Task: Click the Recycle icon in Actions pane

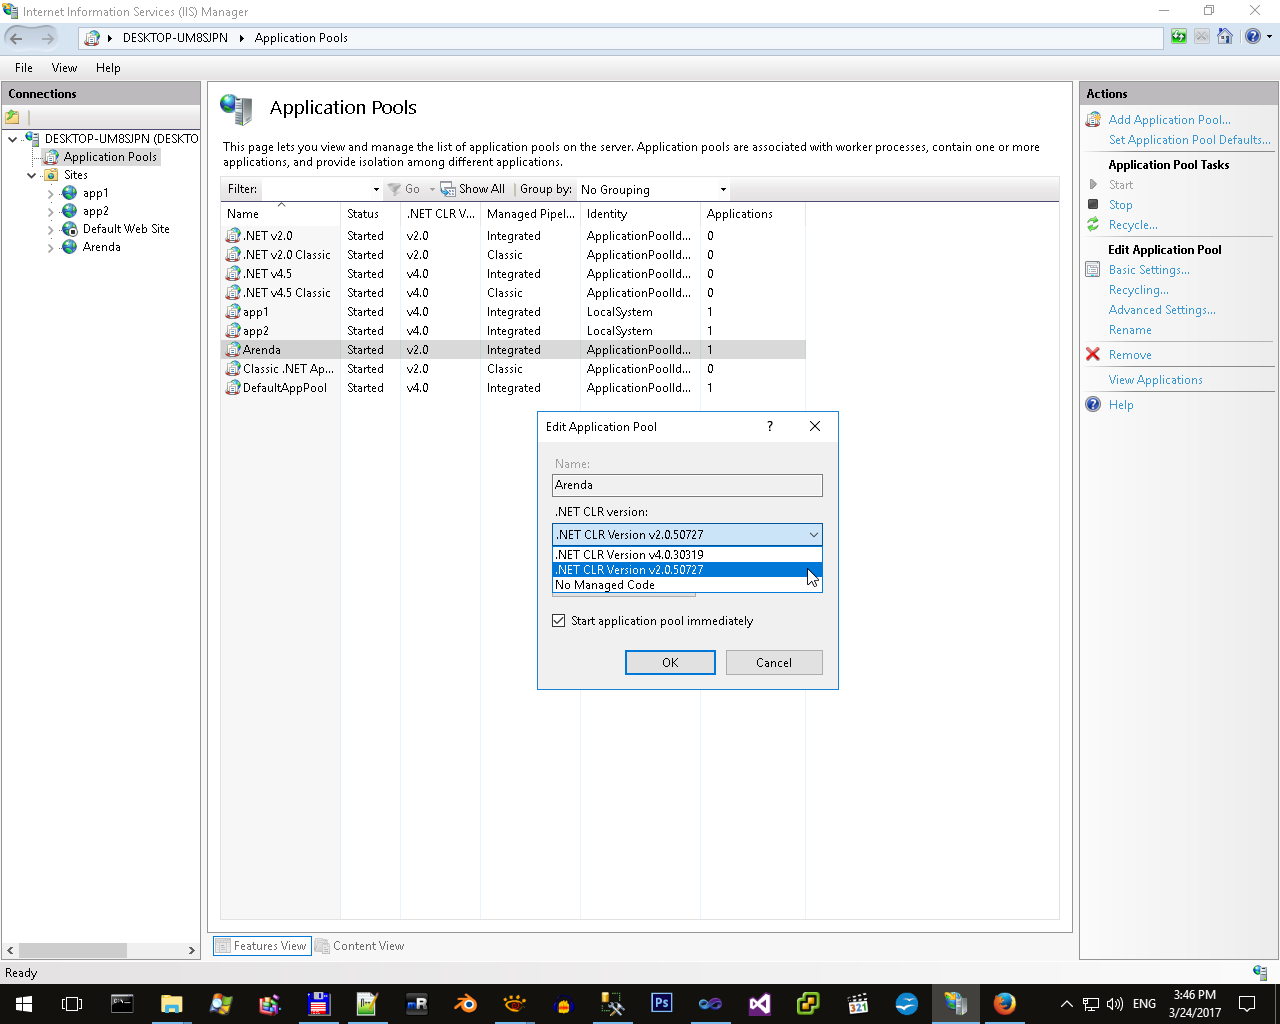Action: click(x=1093, y=225)
